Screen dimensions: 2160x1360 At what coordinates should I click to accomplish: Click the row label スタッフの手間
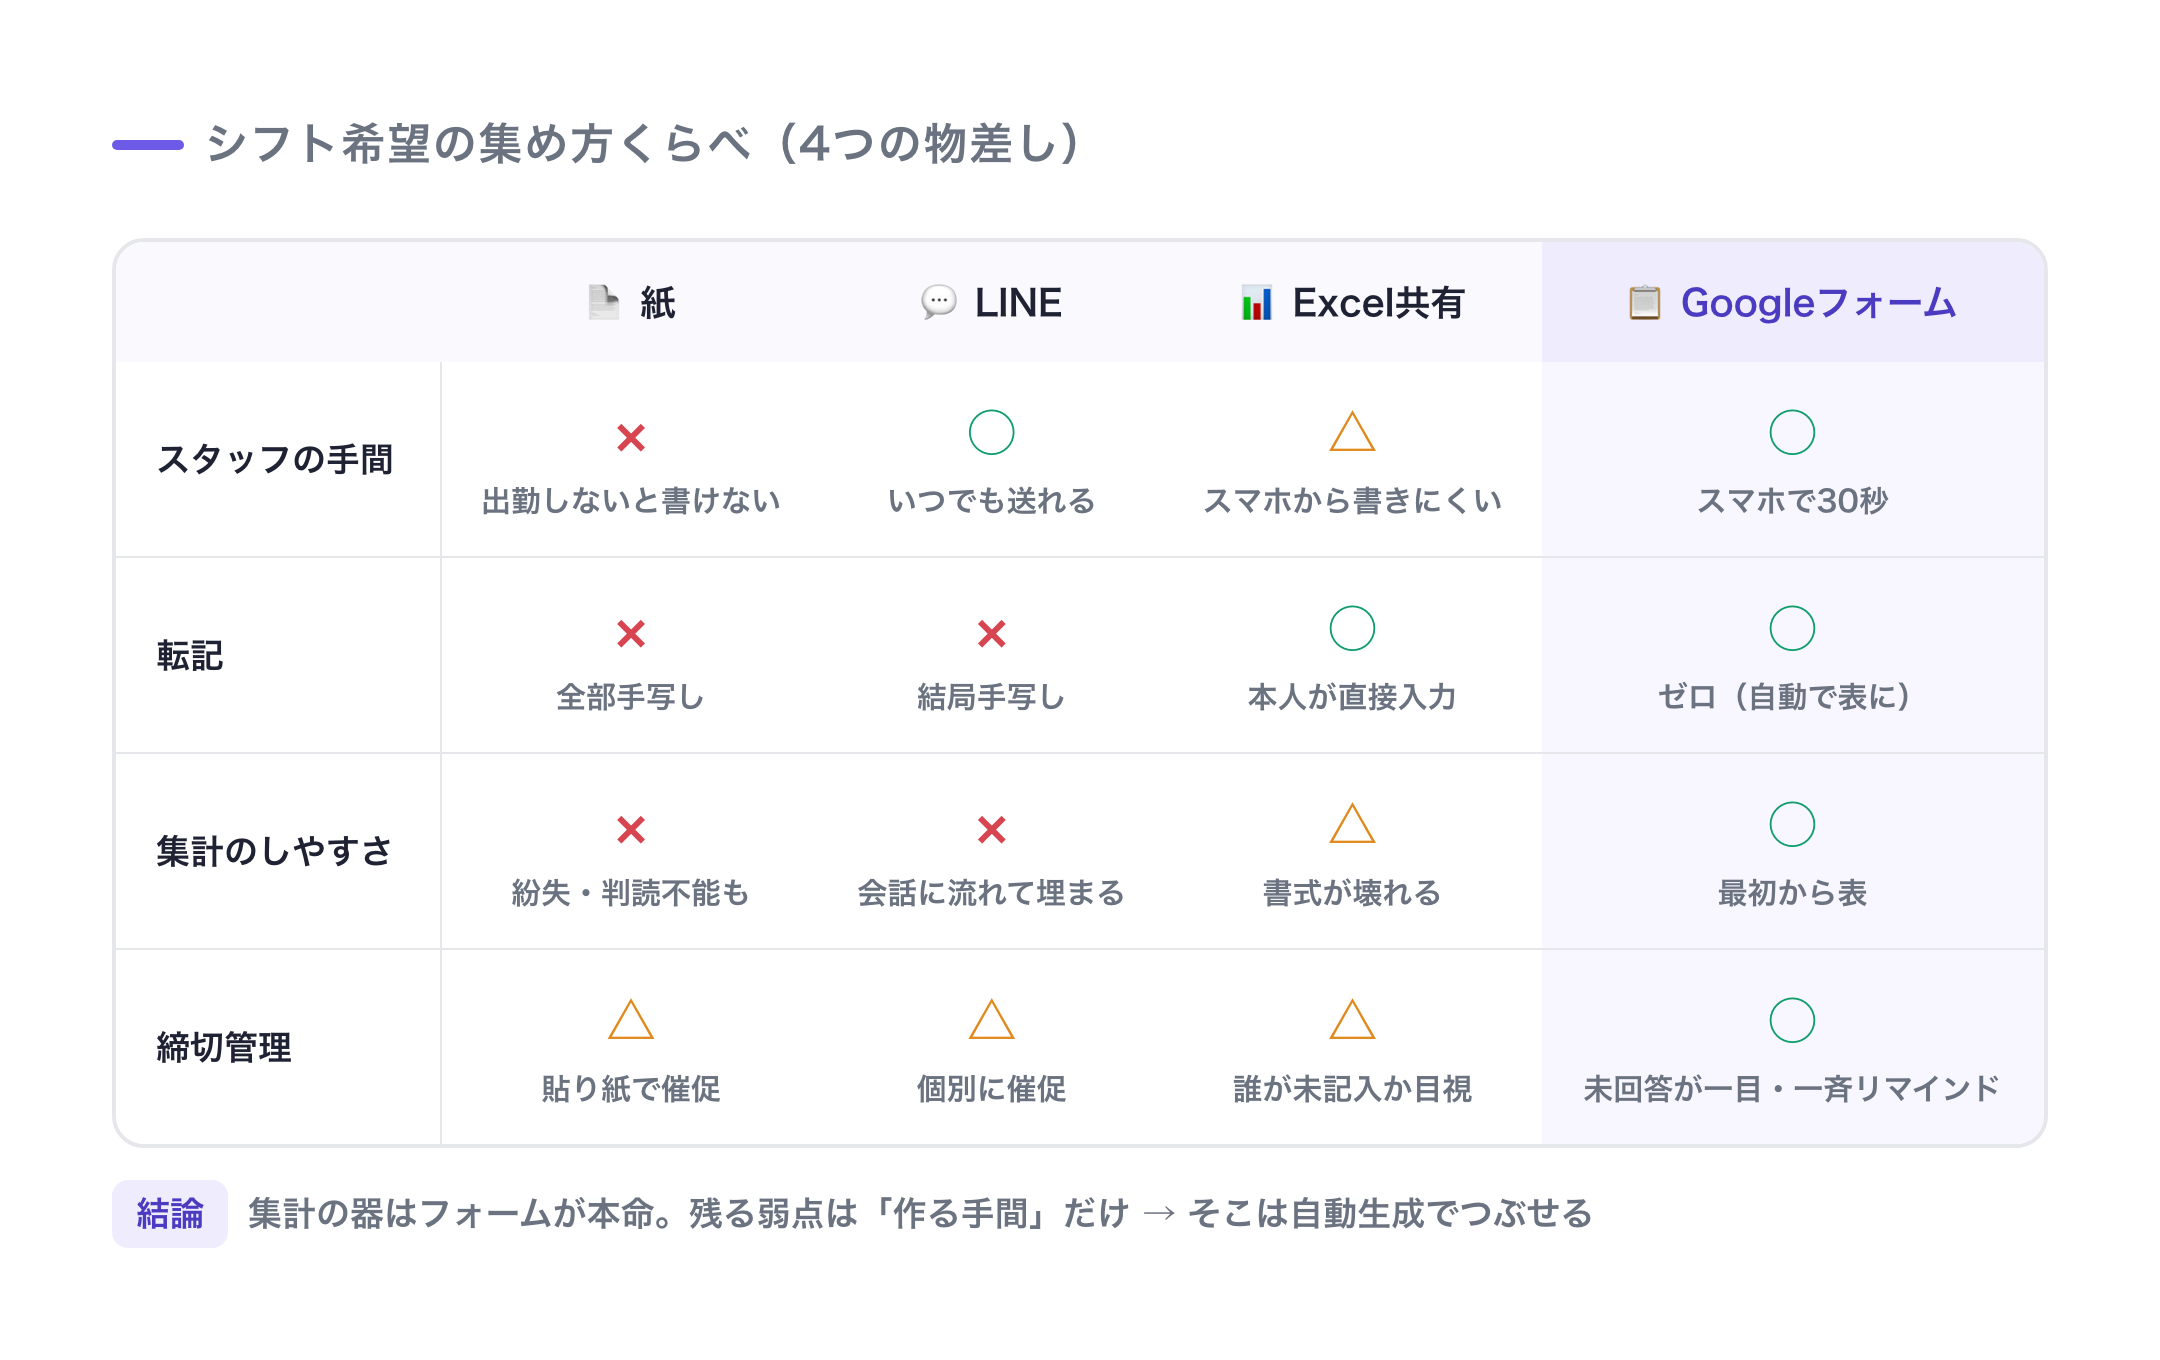[x=275, y=460]
